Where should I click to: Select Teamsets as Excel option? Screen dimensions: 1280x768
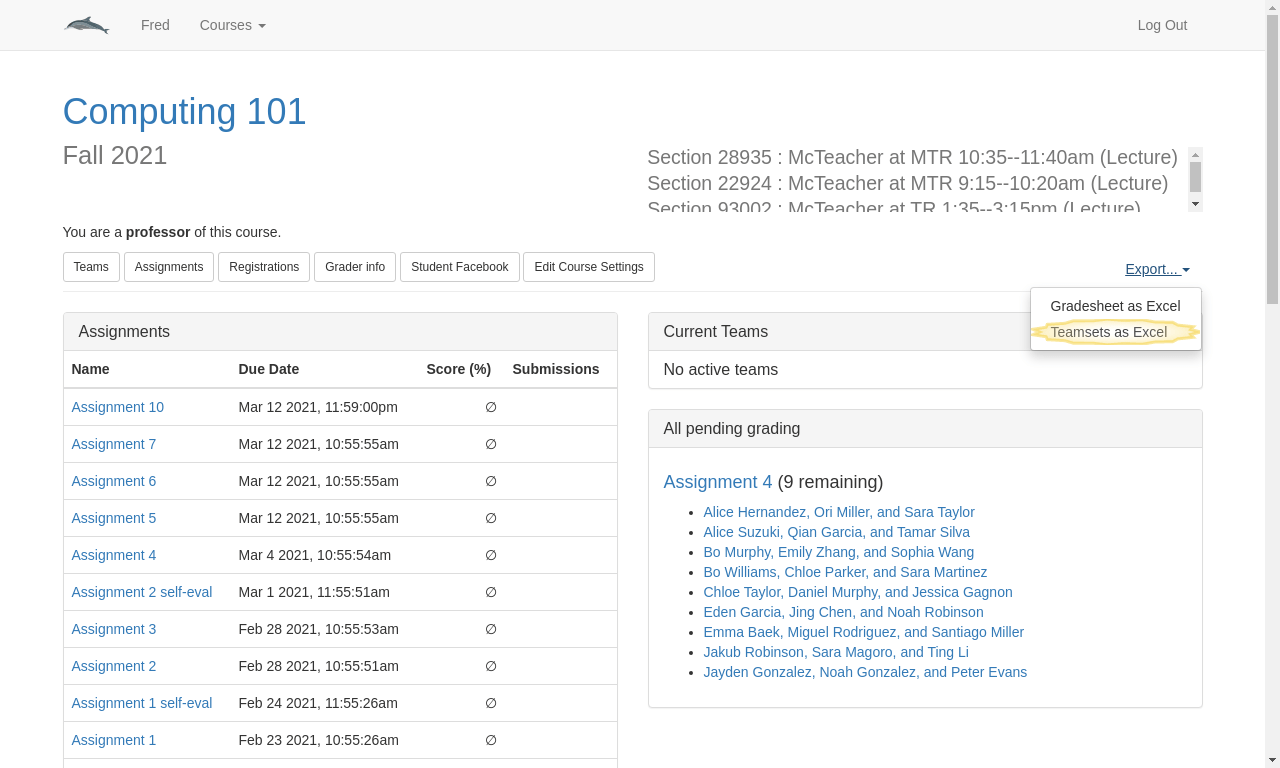[1108, 332]
